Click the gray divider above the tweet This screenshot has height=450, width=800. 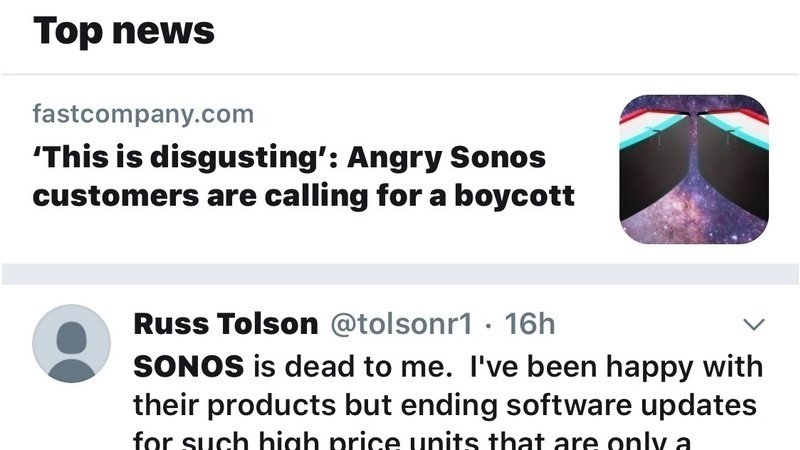tap(400, 275)
